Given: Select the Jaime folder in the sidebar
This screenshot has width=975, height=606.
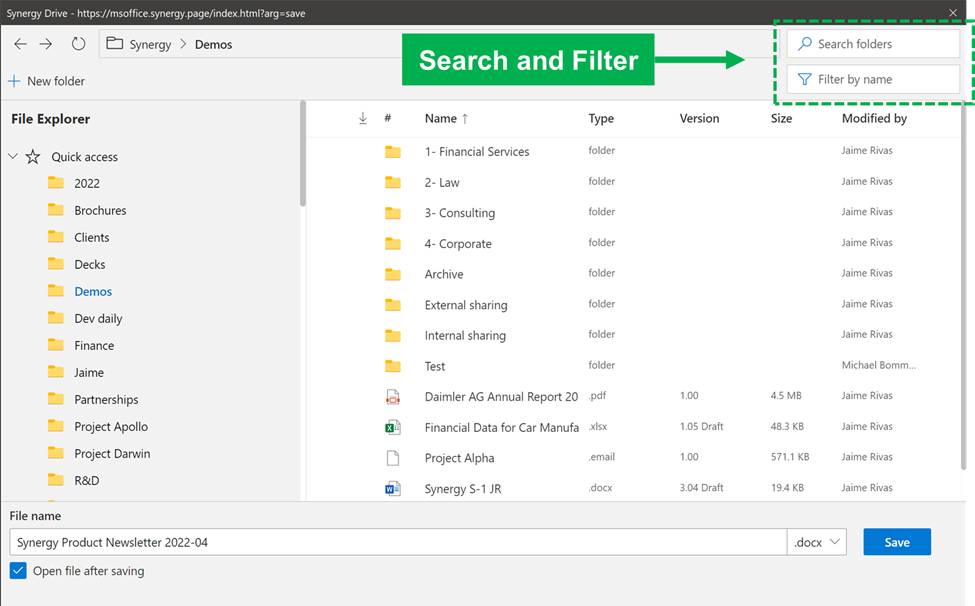Looking at the screenshot, I should click(89, 372).
